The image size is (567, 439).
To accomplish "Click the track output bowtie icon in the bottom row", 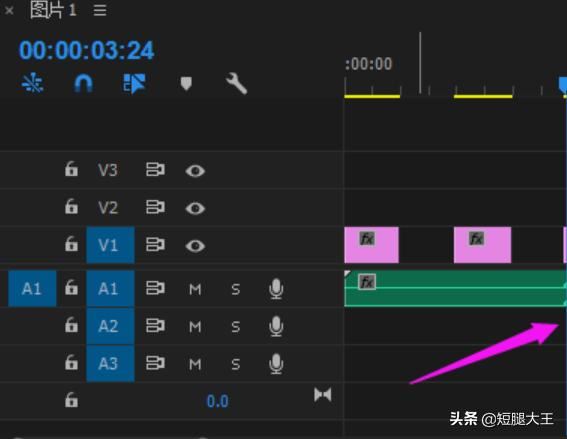I will click(323, 395).
